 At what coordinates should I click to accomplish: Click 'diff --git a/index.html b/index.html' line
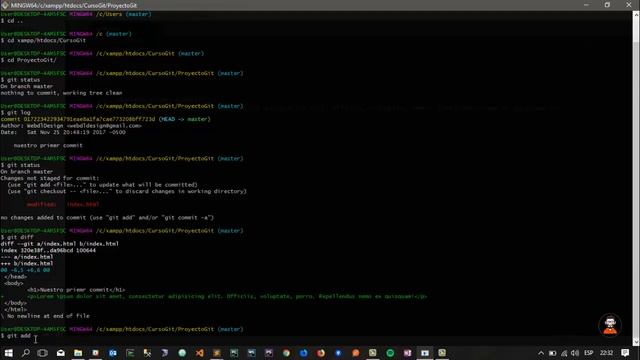[60, 244]
